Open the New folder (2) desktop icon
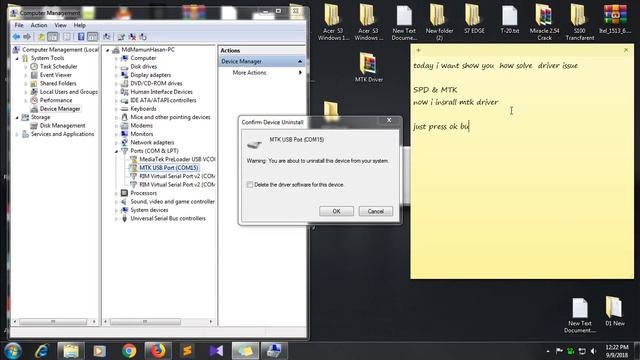640x360 pixels. (x=439, y=22)
